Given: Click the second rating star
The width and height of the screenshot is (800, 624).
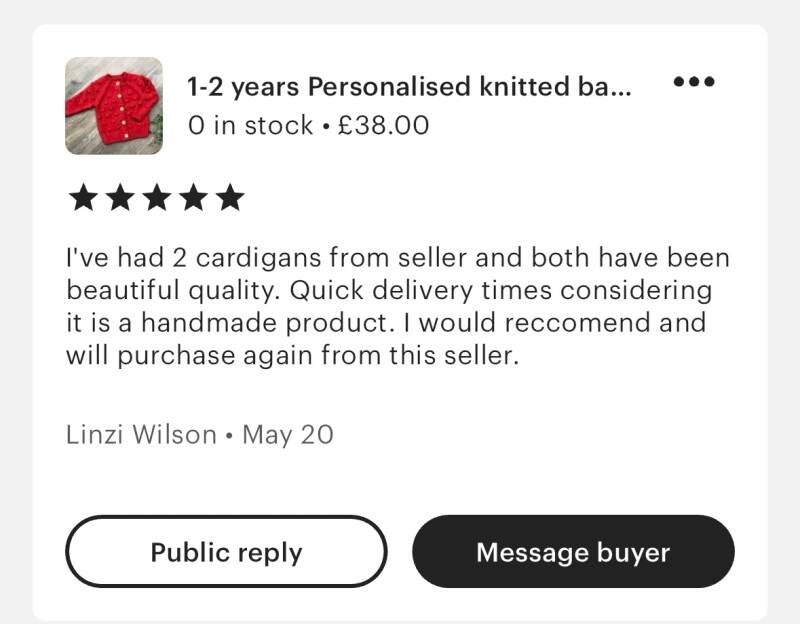Looking at the screenshot, I should click(119, 197).
